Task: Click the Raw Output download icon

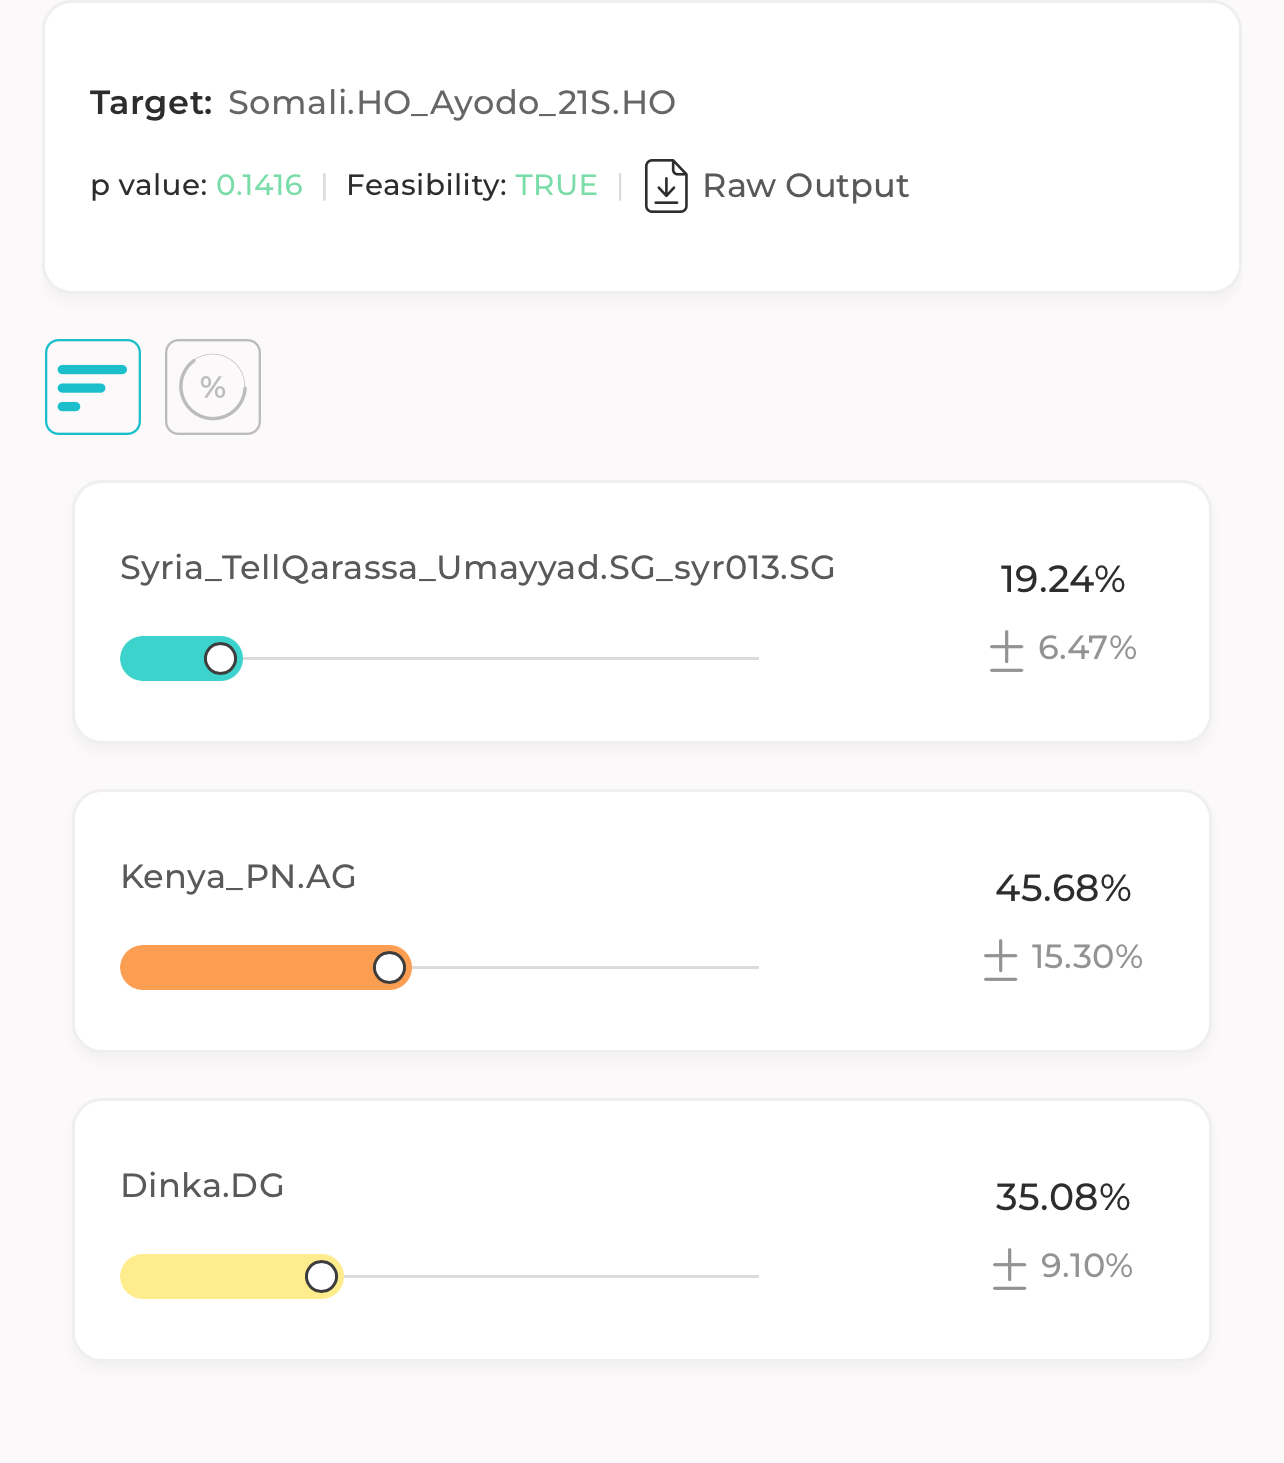Action: point(666,186)
